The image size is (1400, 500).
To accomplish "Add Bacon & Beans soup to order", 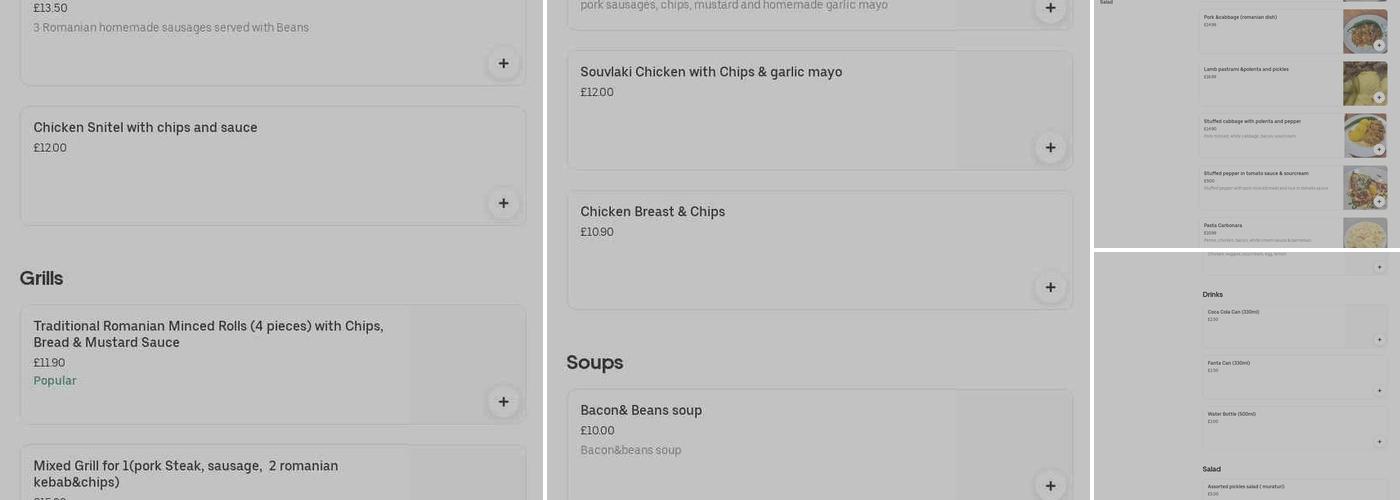I will coord(1050,485).
